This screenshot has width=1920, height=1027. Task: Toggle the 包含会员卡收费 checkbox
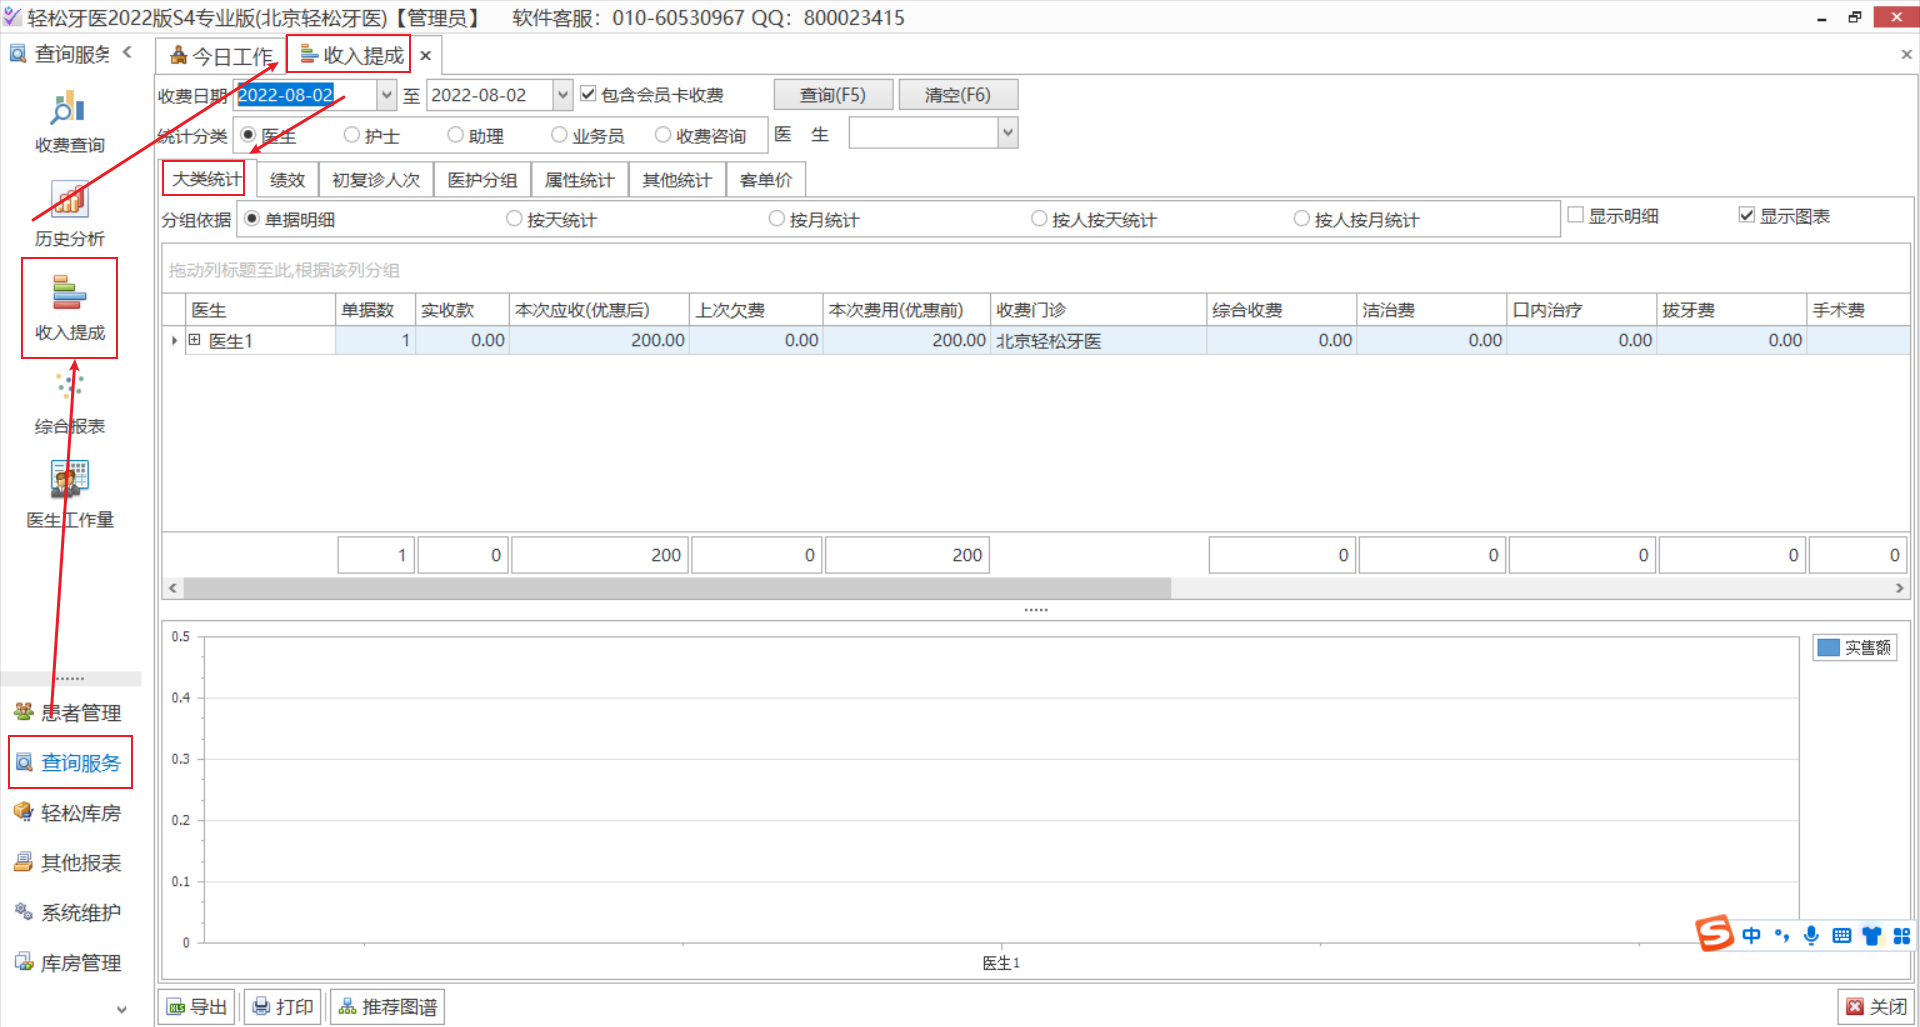pyautogui.click(x=588, y=94)
